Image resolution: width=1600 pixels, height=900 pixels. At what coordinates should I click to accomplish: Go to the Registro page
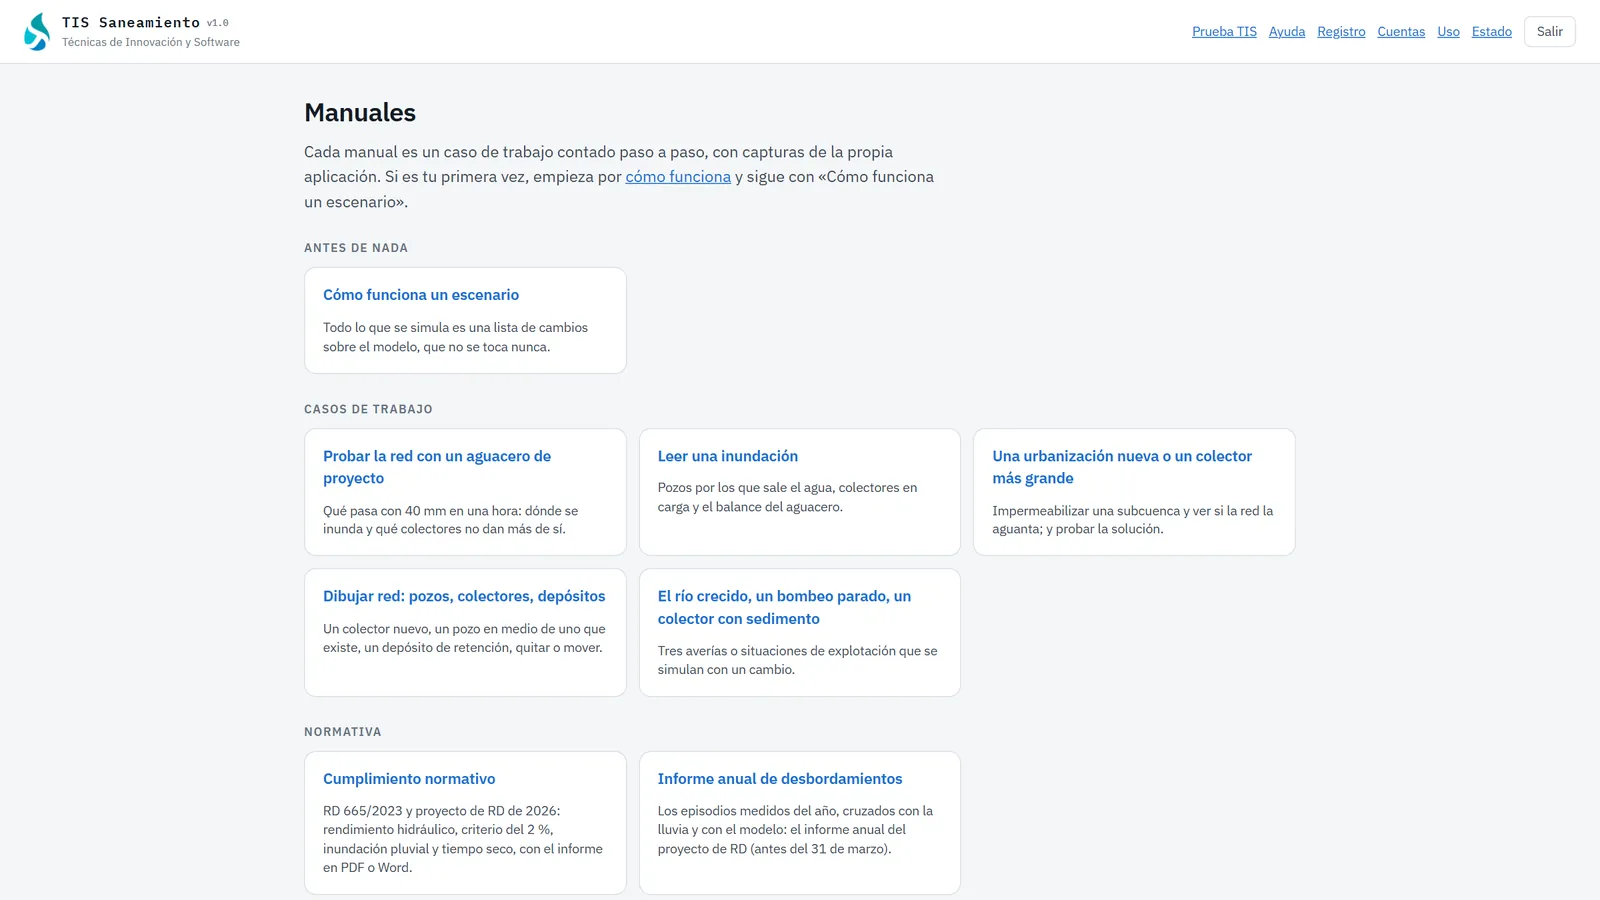(1341, 32)
